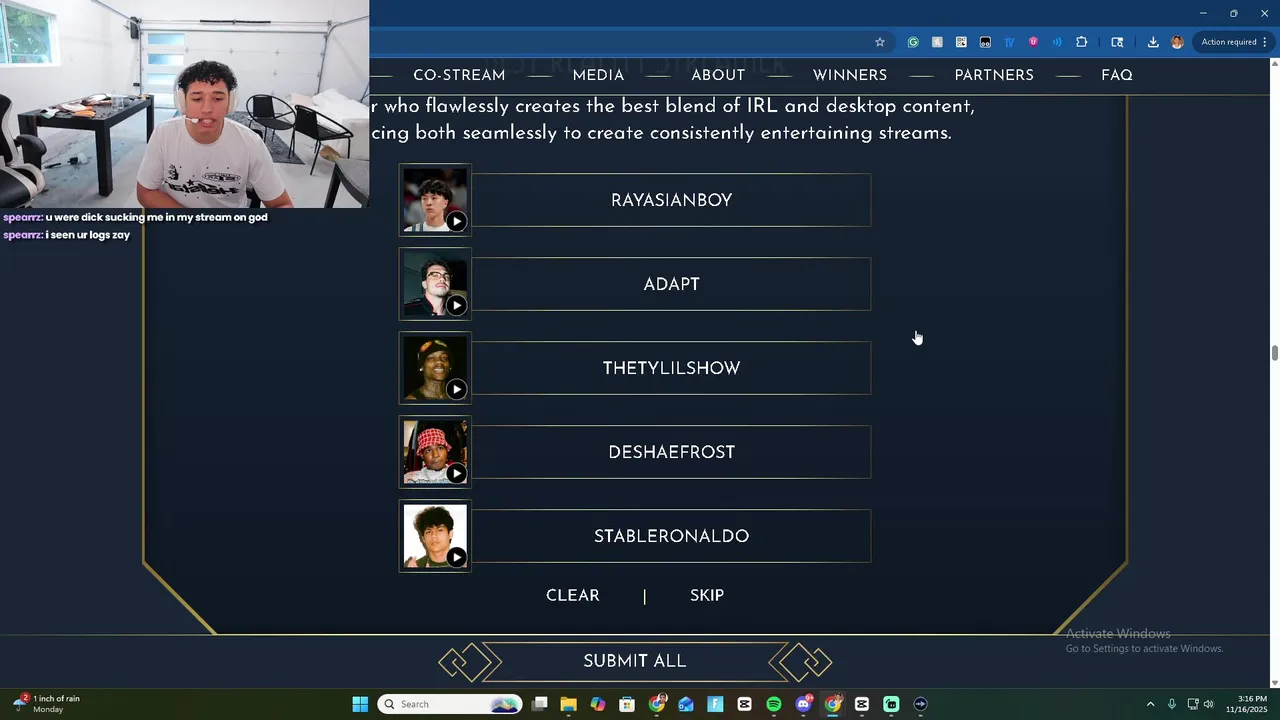Click the blue sound-waves extension icon

coord(1057,42)
